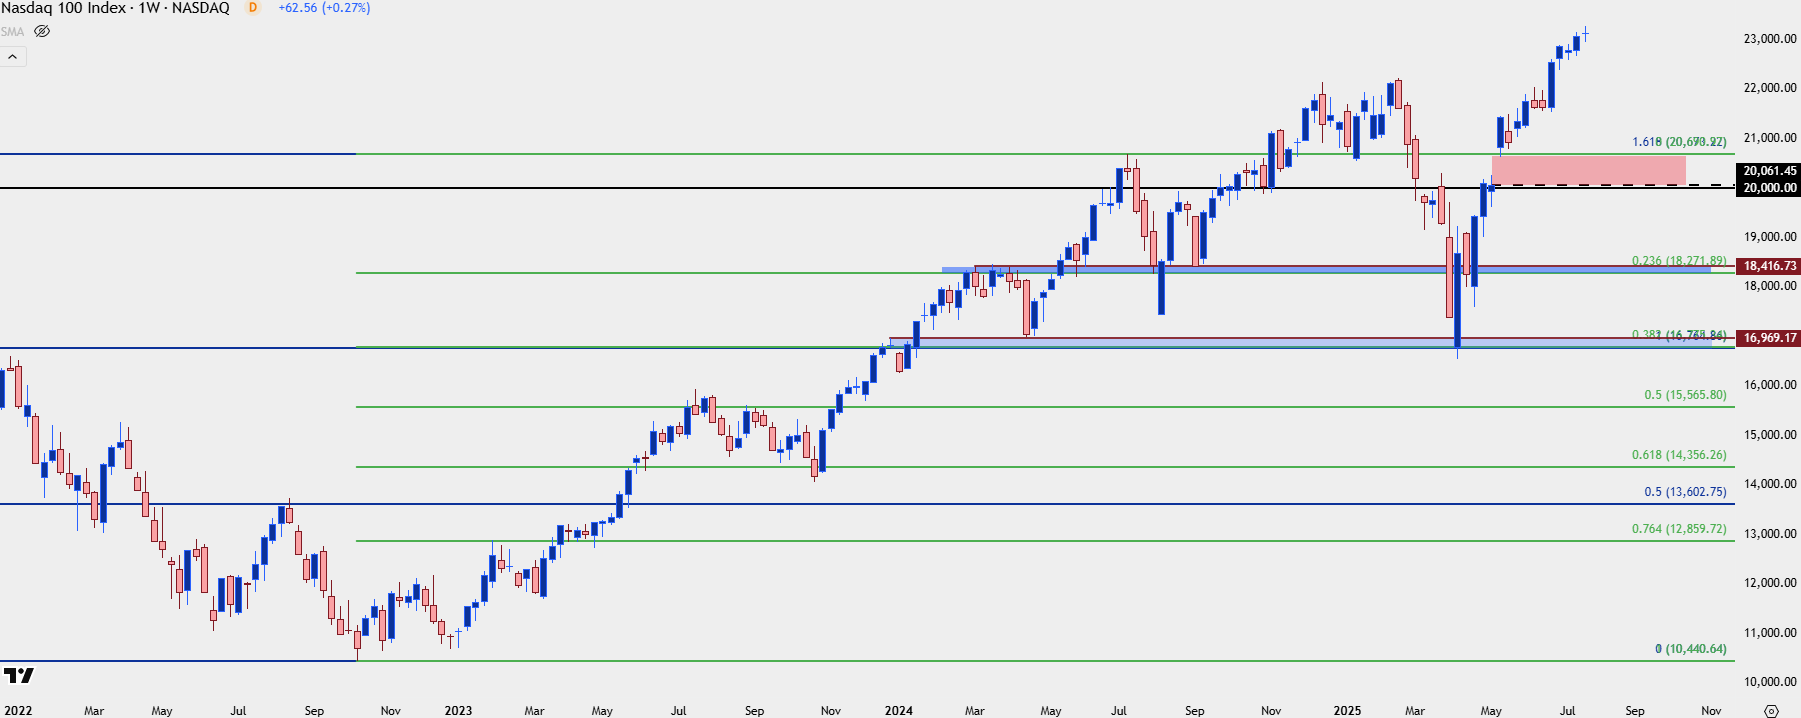
Task: Toggle SMA indicator visibility eye icon
Action: (42, 32)
